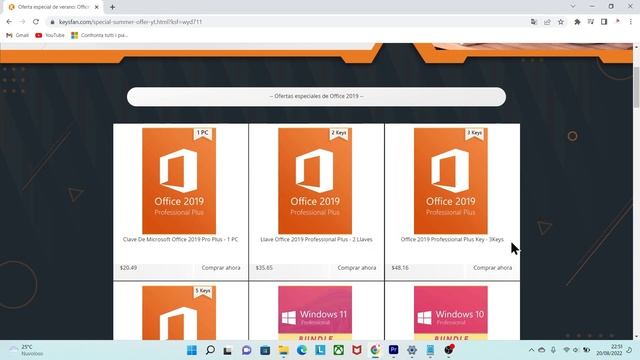Click the $20.49 price

[129, 268]
